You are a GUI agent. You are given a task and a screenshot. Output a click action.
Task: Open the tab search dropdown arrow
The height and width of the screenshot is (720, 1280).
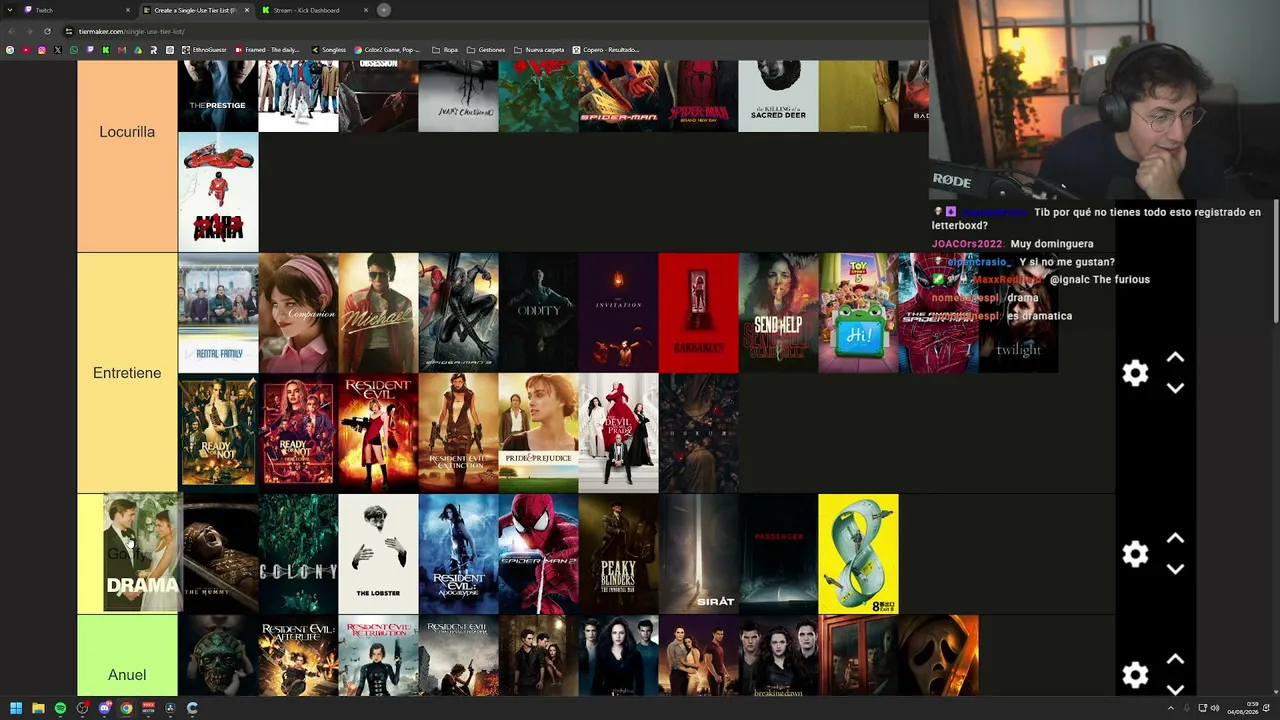coord(10,10)
